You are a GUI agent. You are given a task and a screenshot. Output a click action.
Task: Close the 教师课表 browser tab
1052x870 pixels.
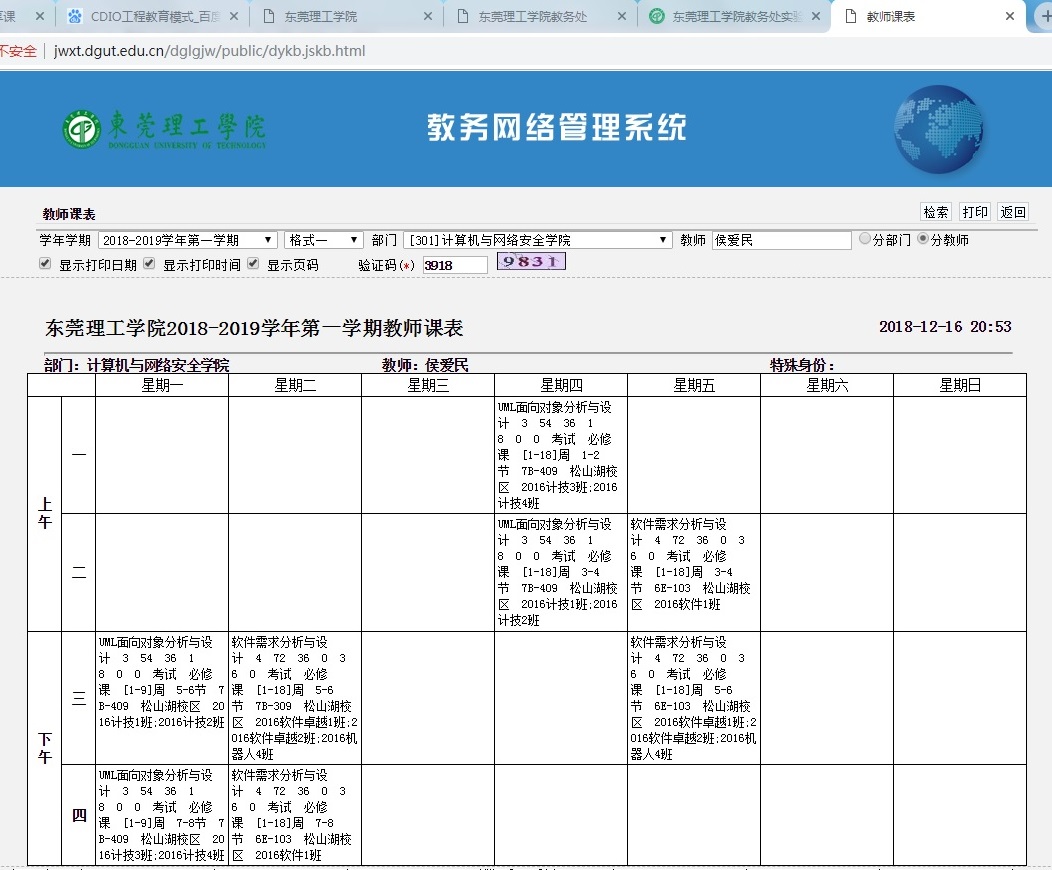point(1010,16)
